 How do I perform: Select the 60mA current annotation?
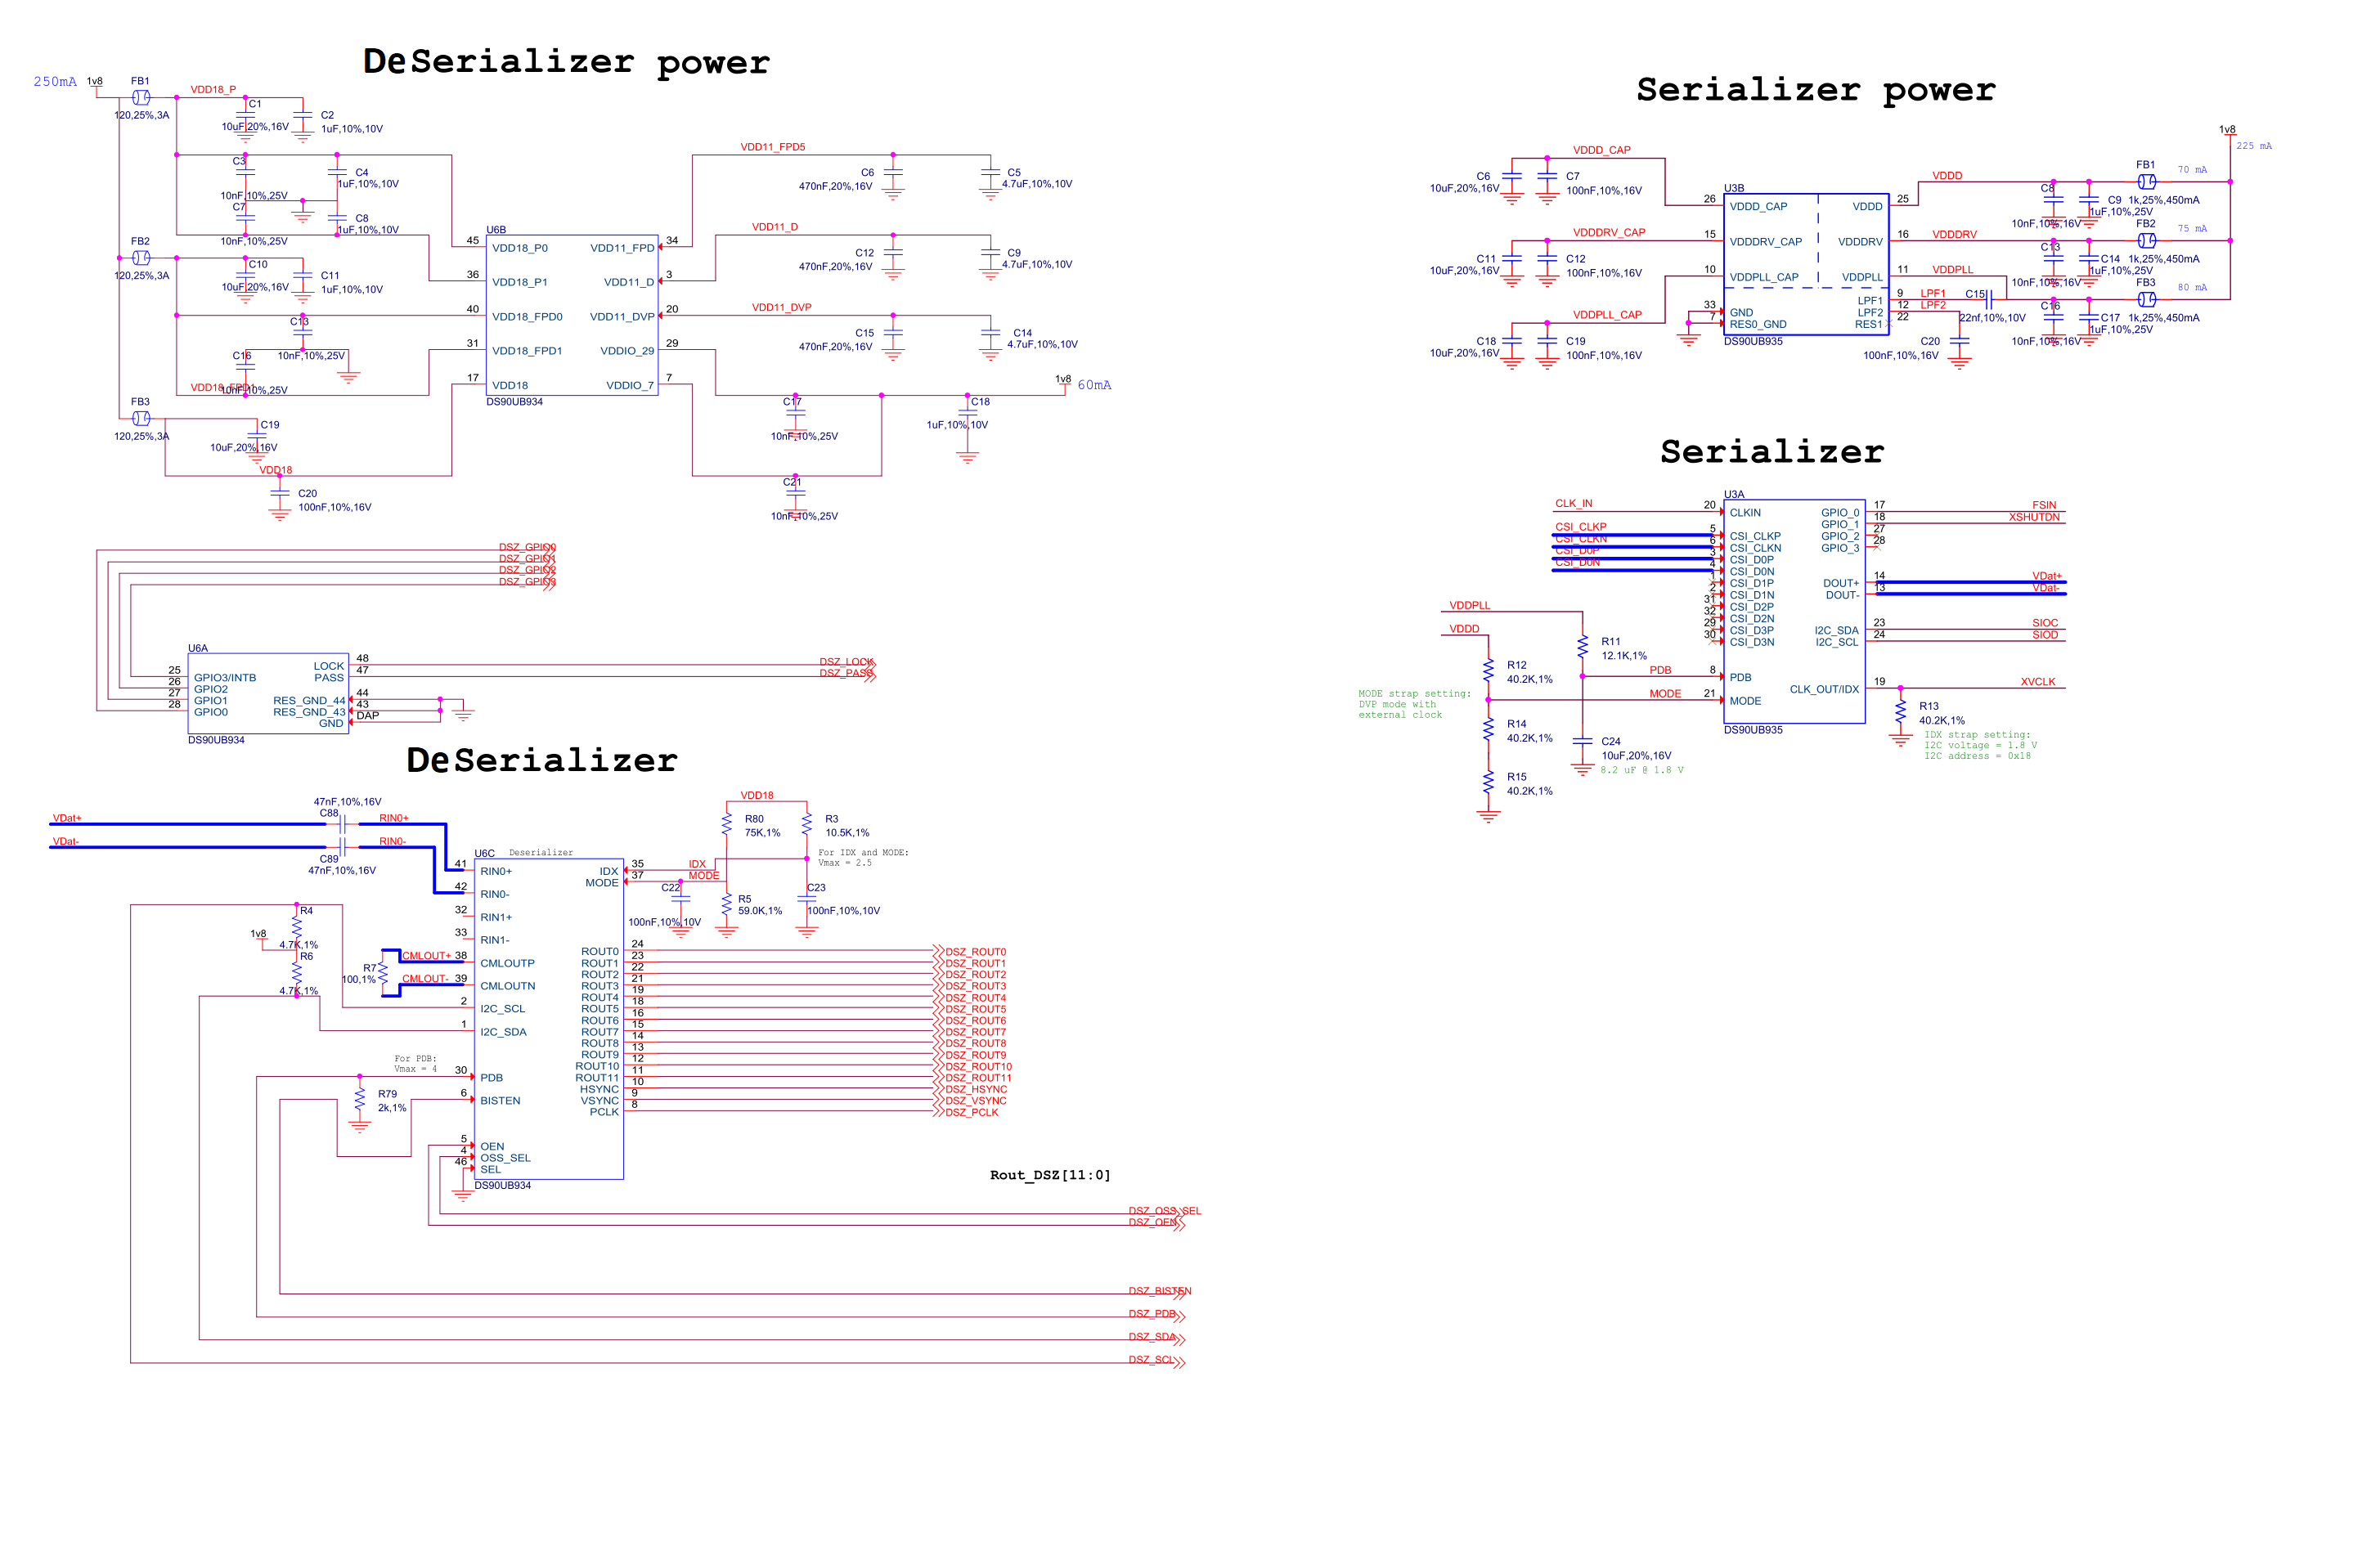click(x=1094, y=385)
